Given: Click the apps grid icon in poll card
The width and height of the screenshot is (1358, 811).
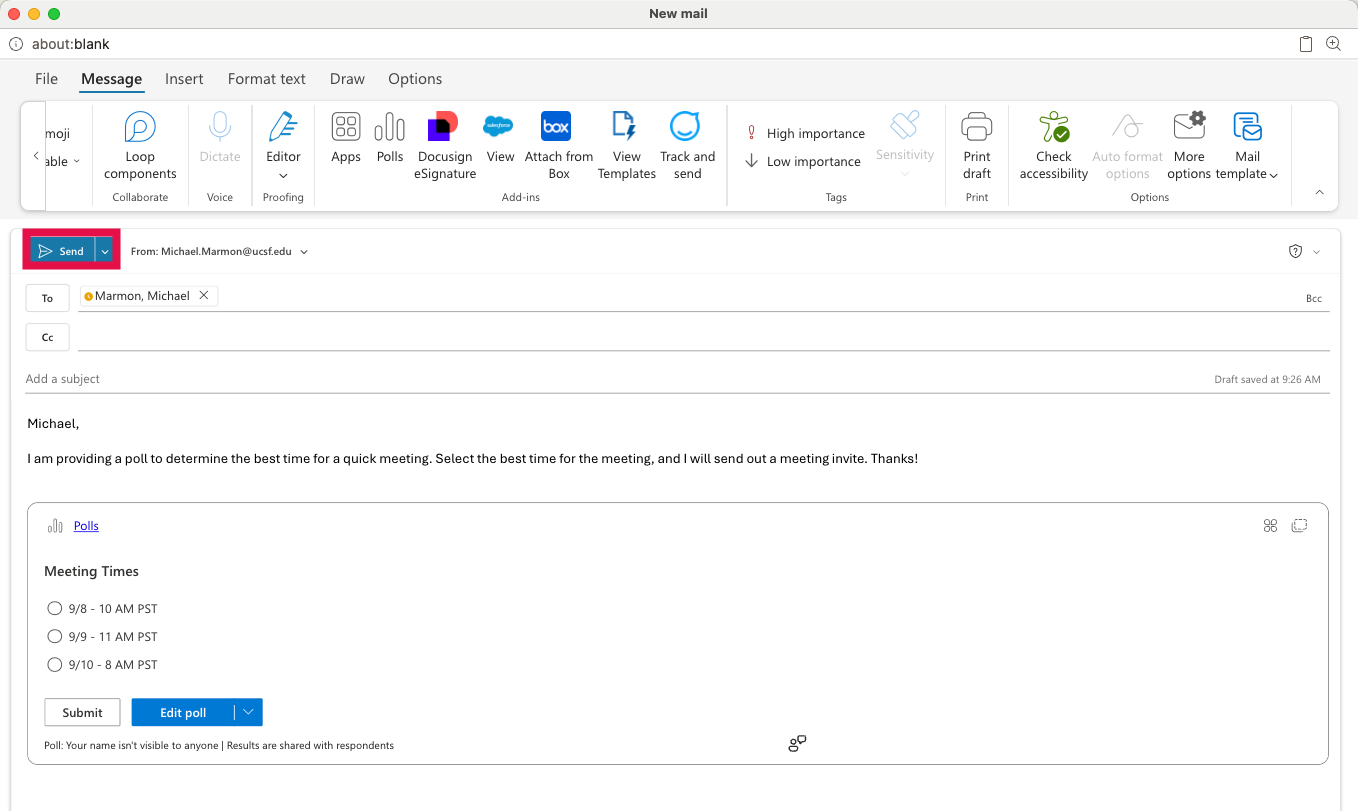Looking at the screenshot, I should coord(1271,526).
